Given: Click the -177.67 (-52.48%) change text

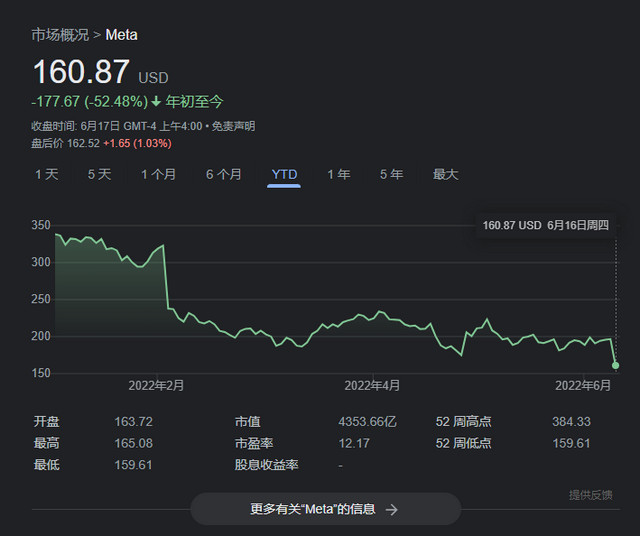Looking at the screenshot, I should click(x=89, y=102).
